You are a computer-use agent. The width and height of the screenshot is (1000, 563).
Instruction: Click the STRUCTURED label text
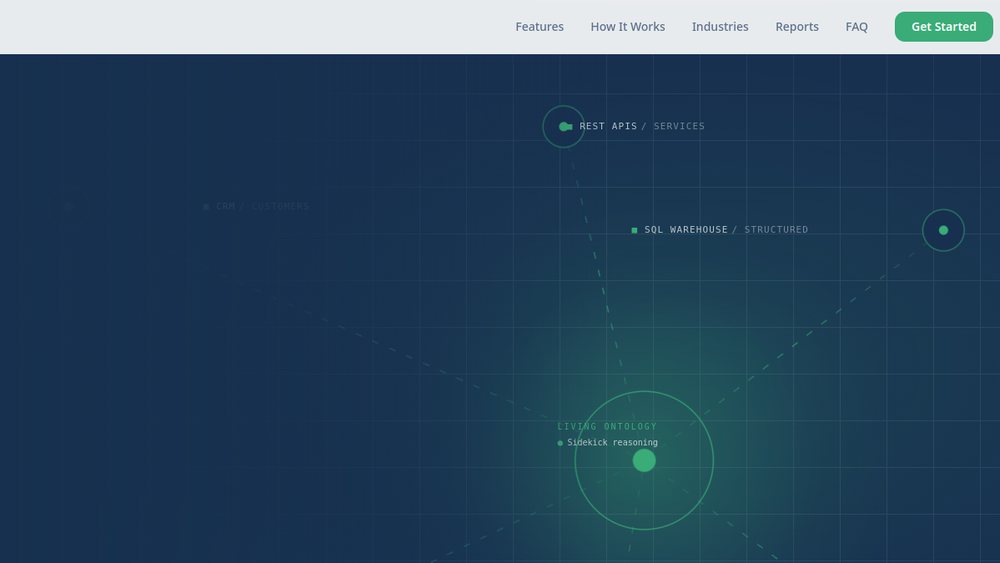point(776,230)
